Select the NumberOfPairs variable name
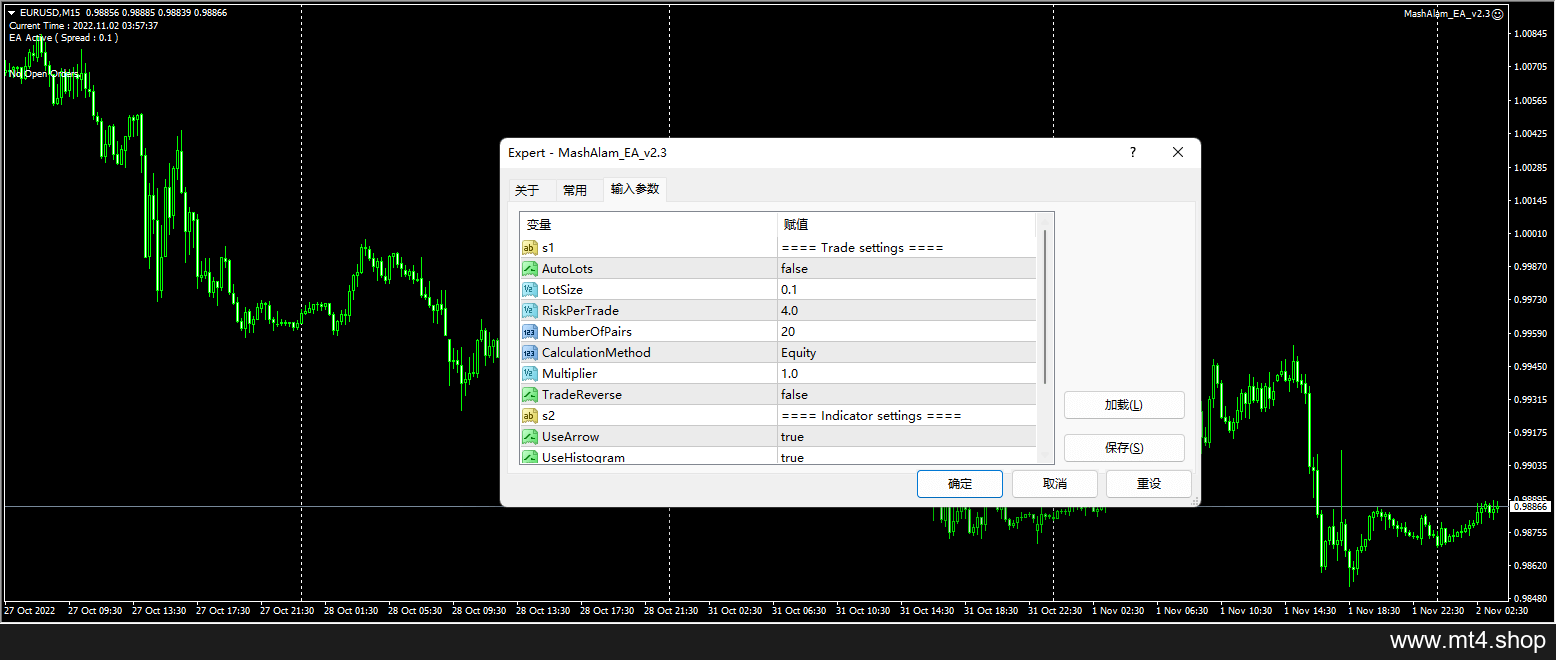The image size is (1556, 660). (587, 332)
